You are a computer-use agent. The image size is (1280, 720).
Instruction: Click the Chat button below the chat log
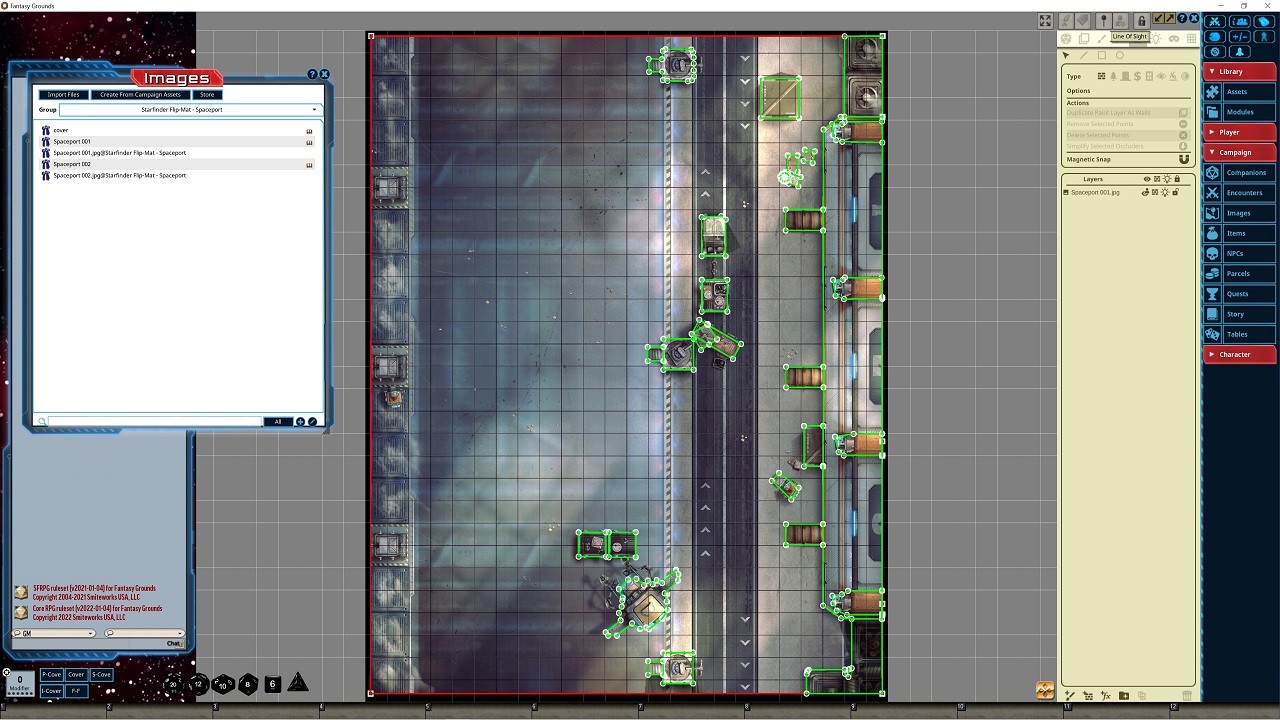(173, 643)
